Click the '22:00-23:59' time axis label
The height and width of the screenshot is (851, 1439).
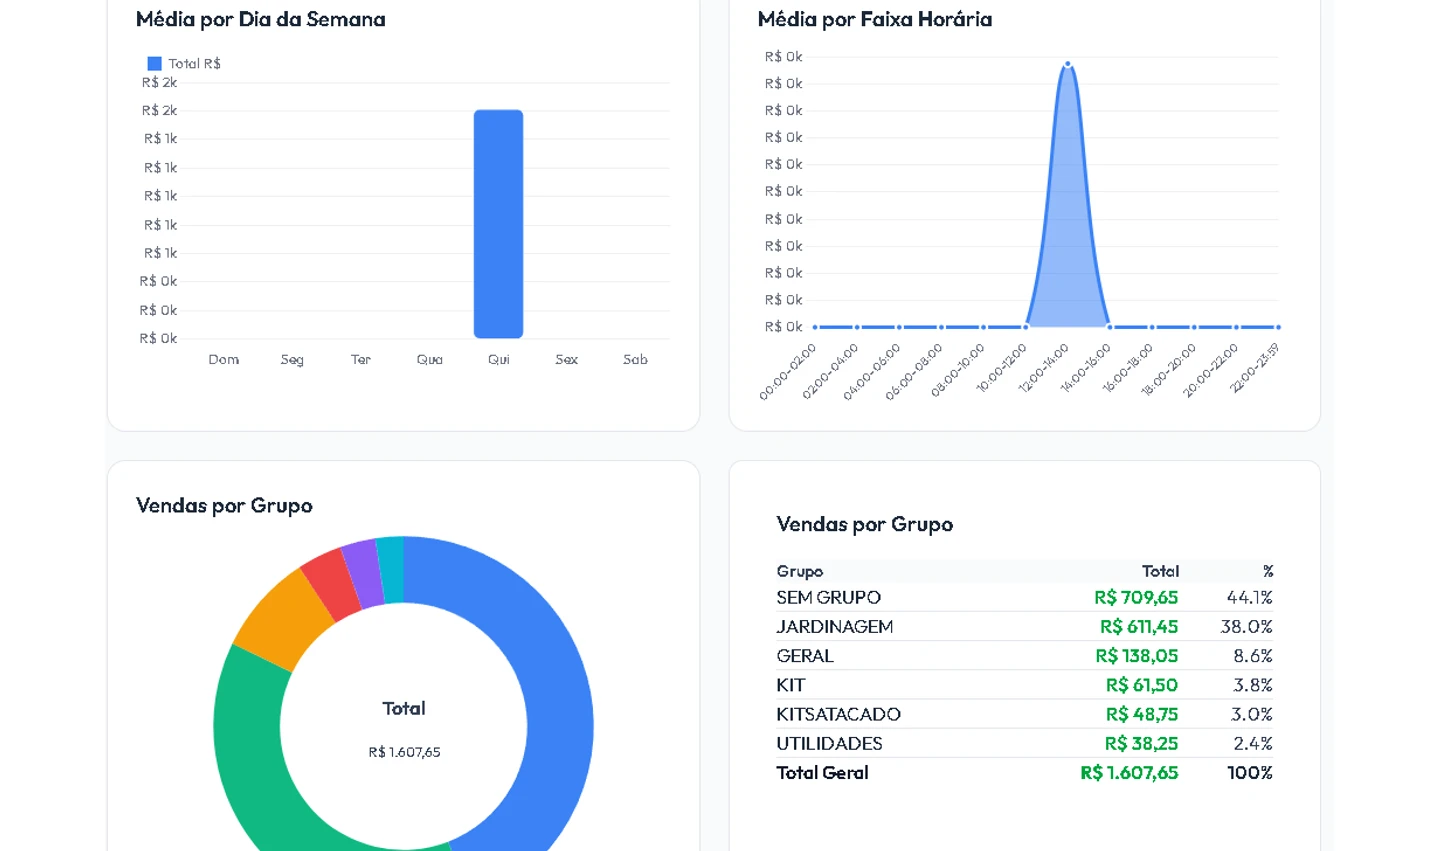(1256, 367)
